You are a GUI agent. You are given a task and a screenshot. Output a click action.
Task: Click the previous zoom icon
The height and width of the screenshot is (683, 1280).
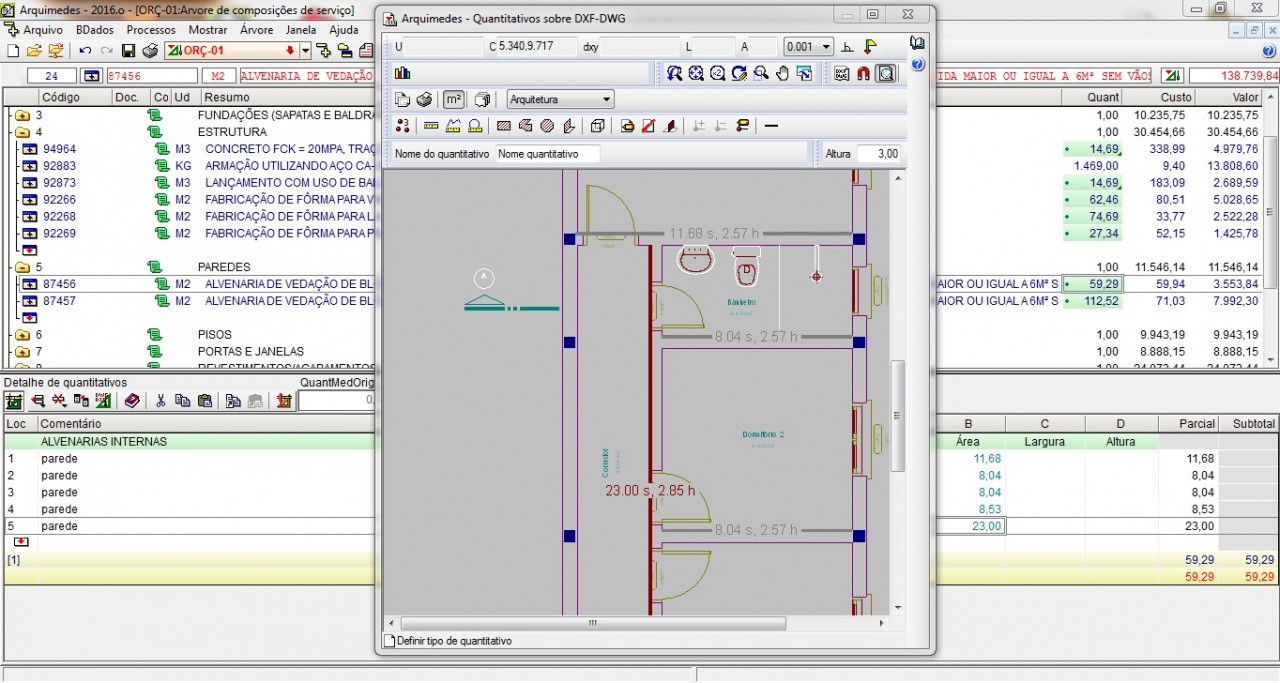click(674, 73)
